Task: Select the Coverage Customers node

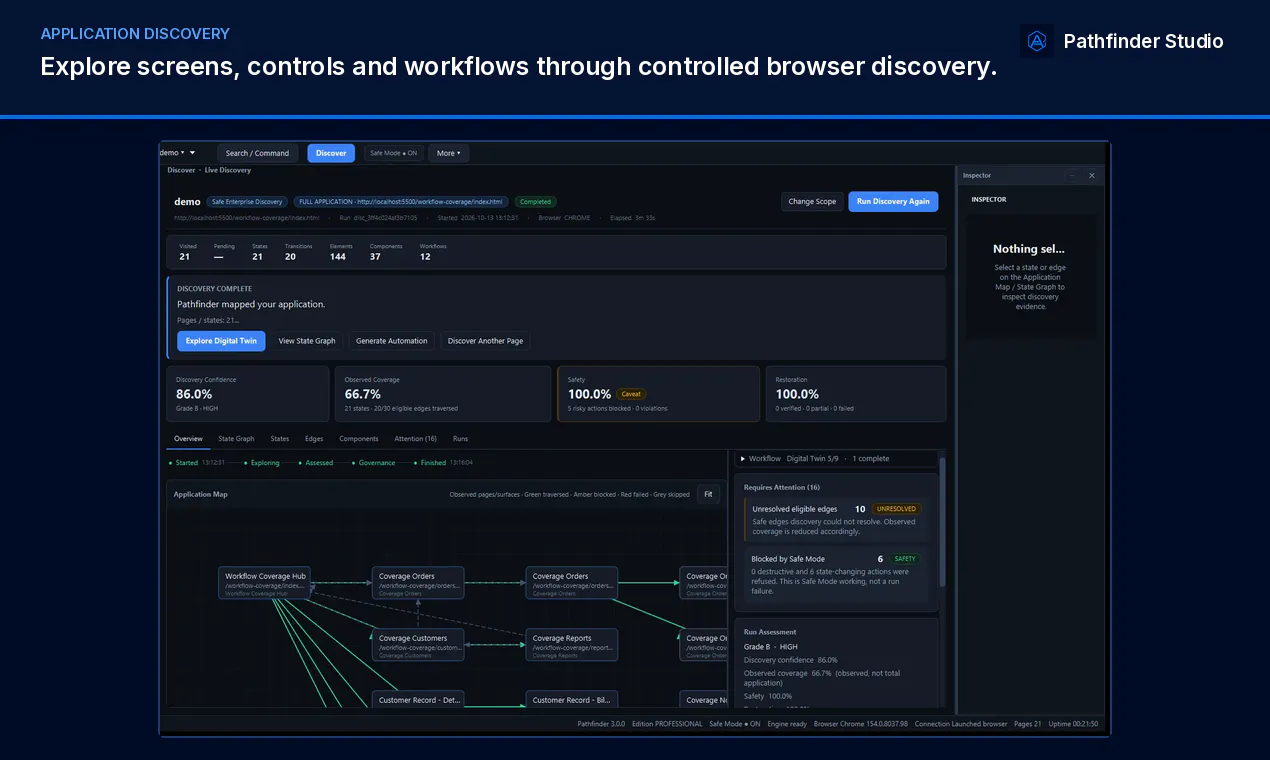Action: pyautogui.click(x=418, y=645)
